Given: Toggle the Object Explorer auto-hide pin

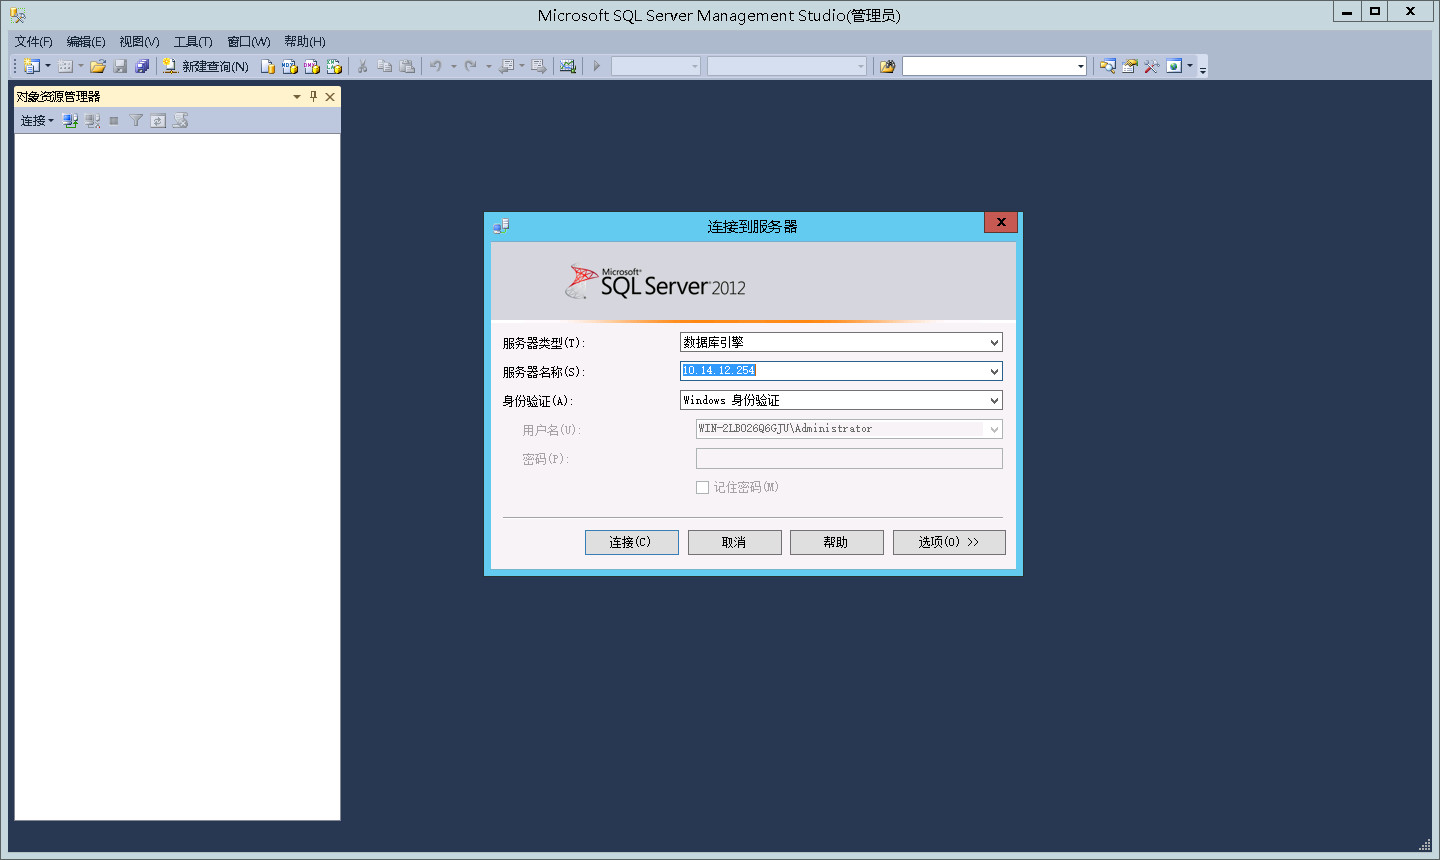Looking at the screenshot, I should tap(313, 97).
